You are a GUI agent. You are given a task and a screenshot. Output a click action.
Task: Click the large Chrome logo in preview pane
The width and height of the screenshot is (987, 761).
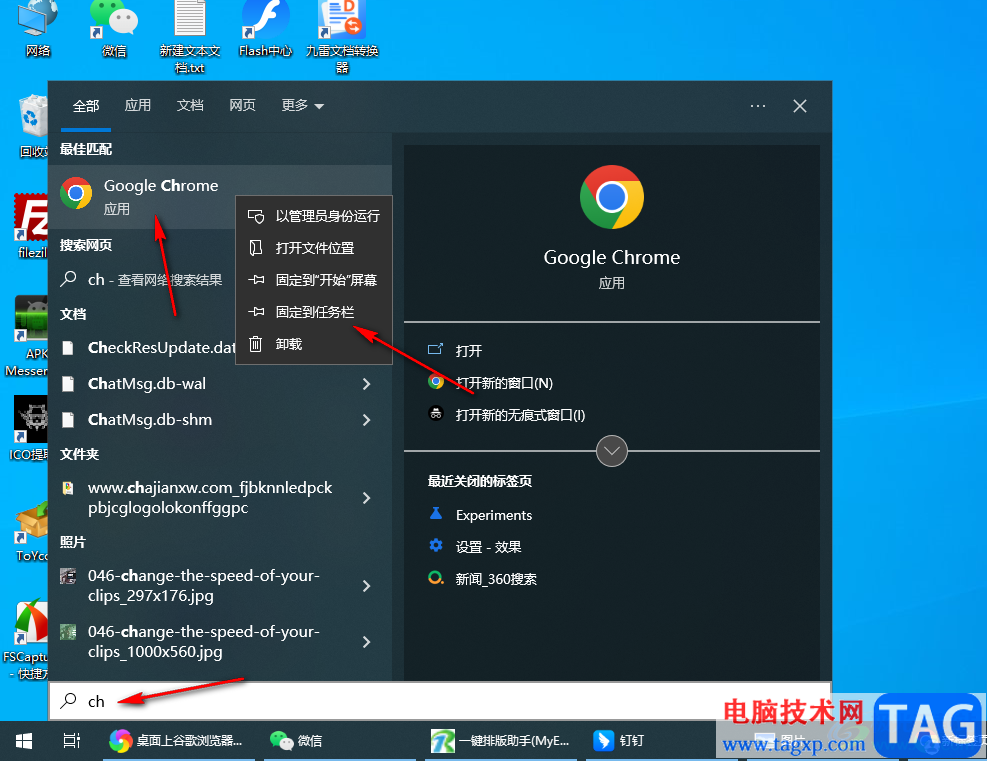point(612,197)
